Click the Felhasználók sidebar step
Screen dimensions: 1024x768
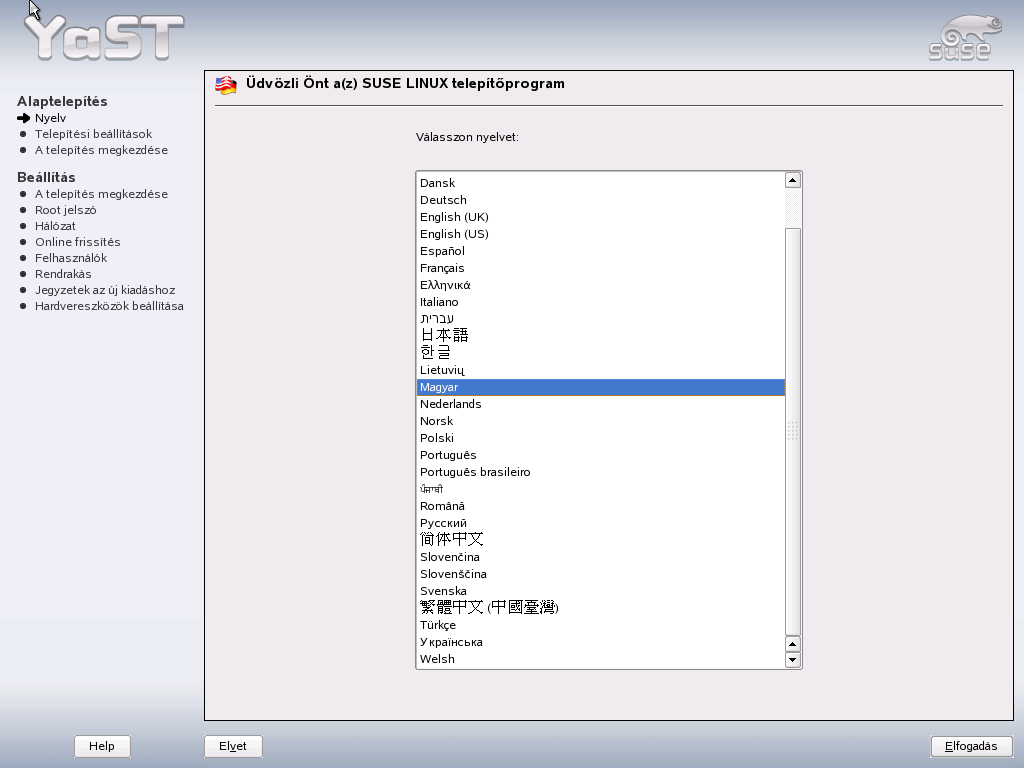(x=71, y=258)
